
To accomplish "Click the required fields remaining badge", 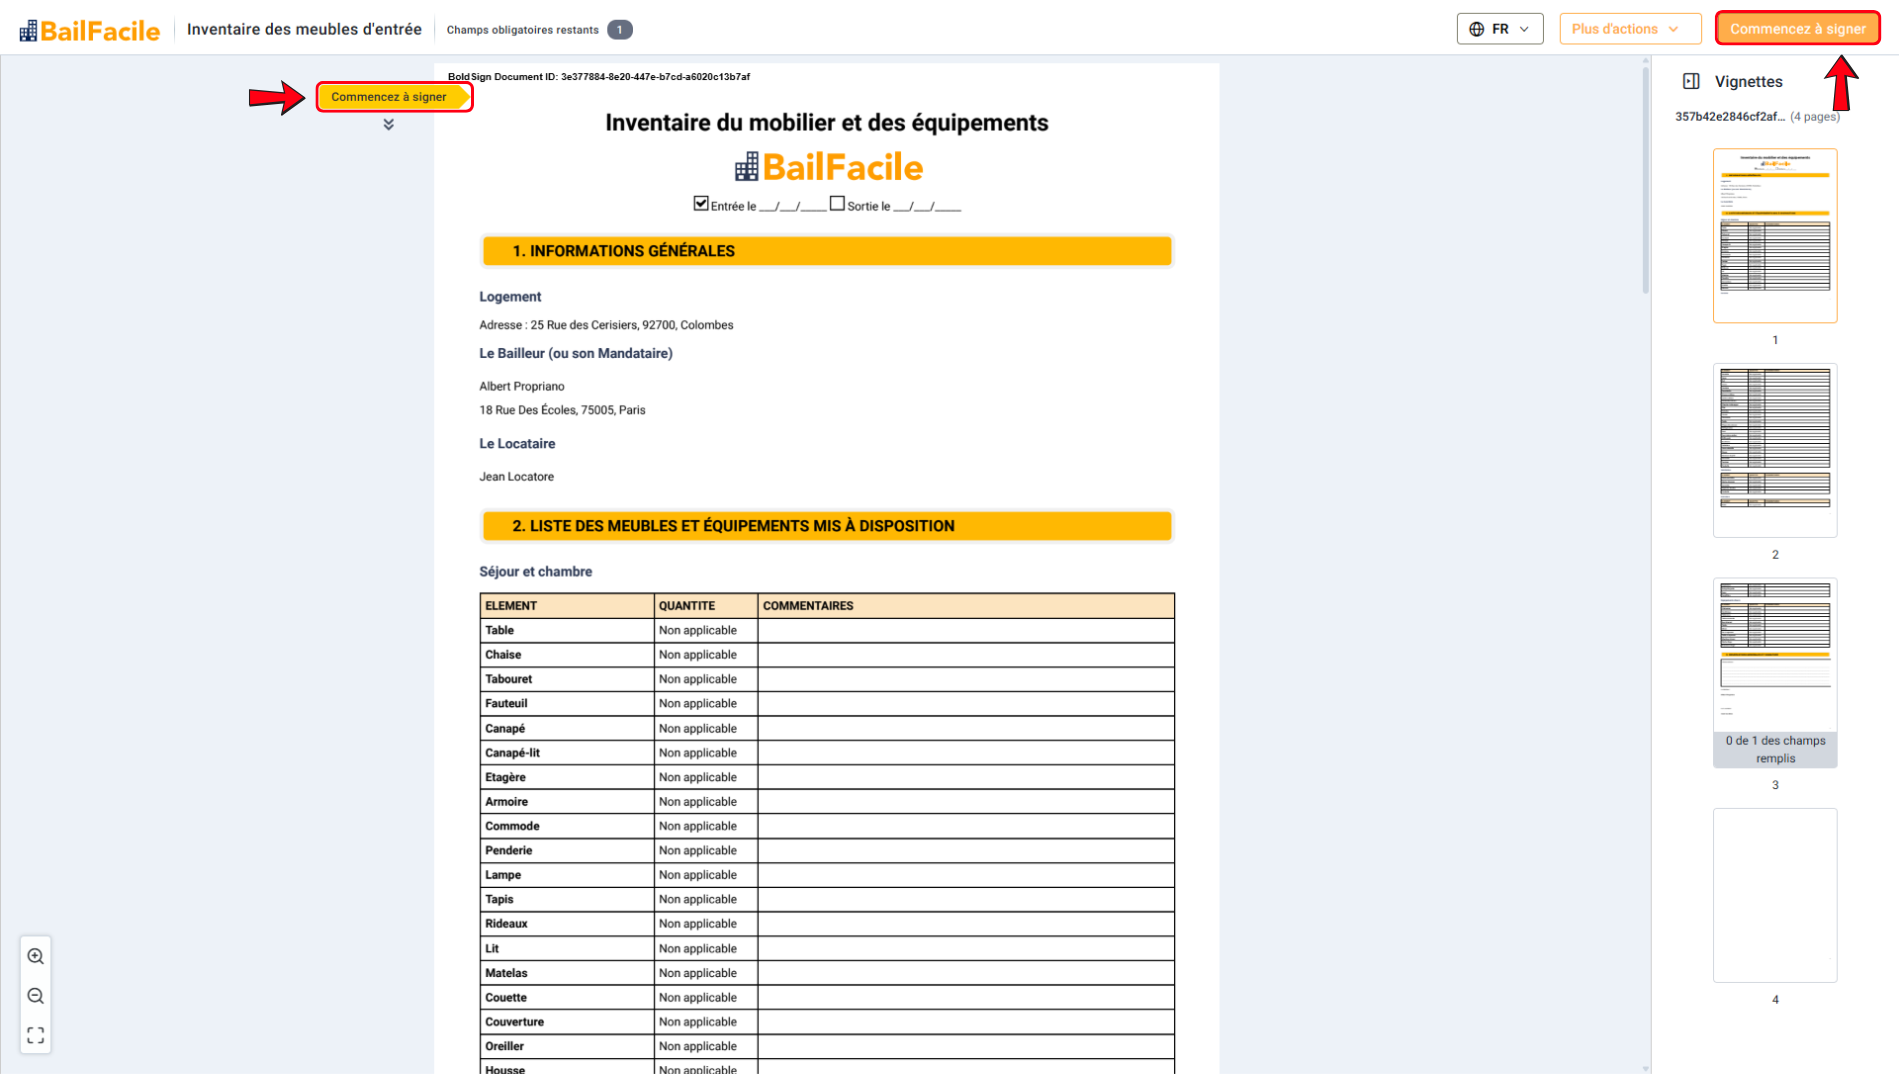I will click(x=619, y=30).
